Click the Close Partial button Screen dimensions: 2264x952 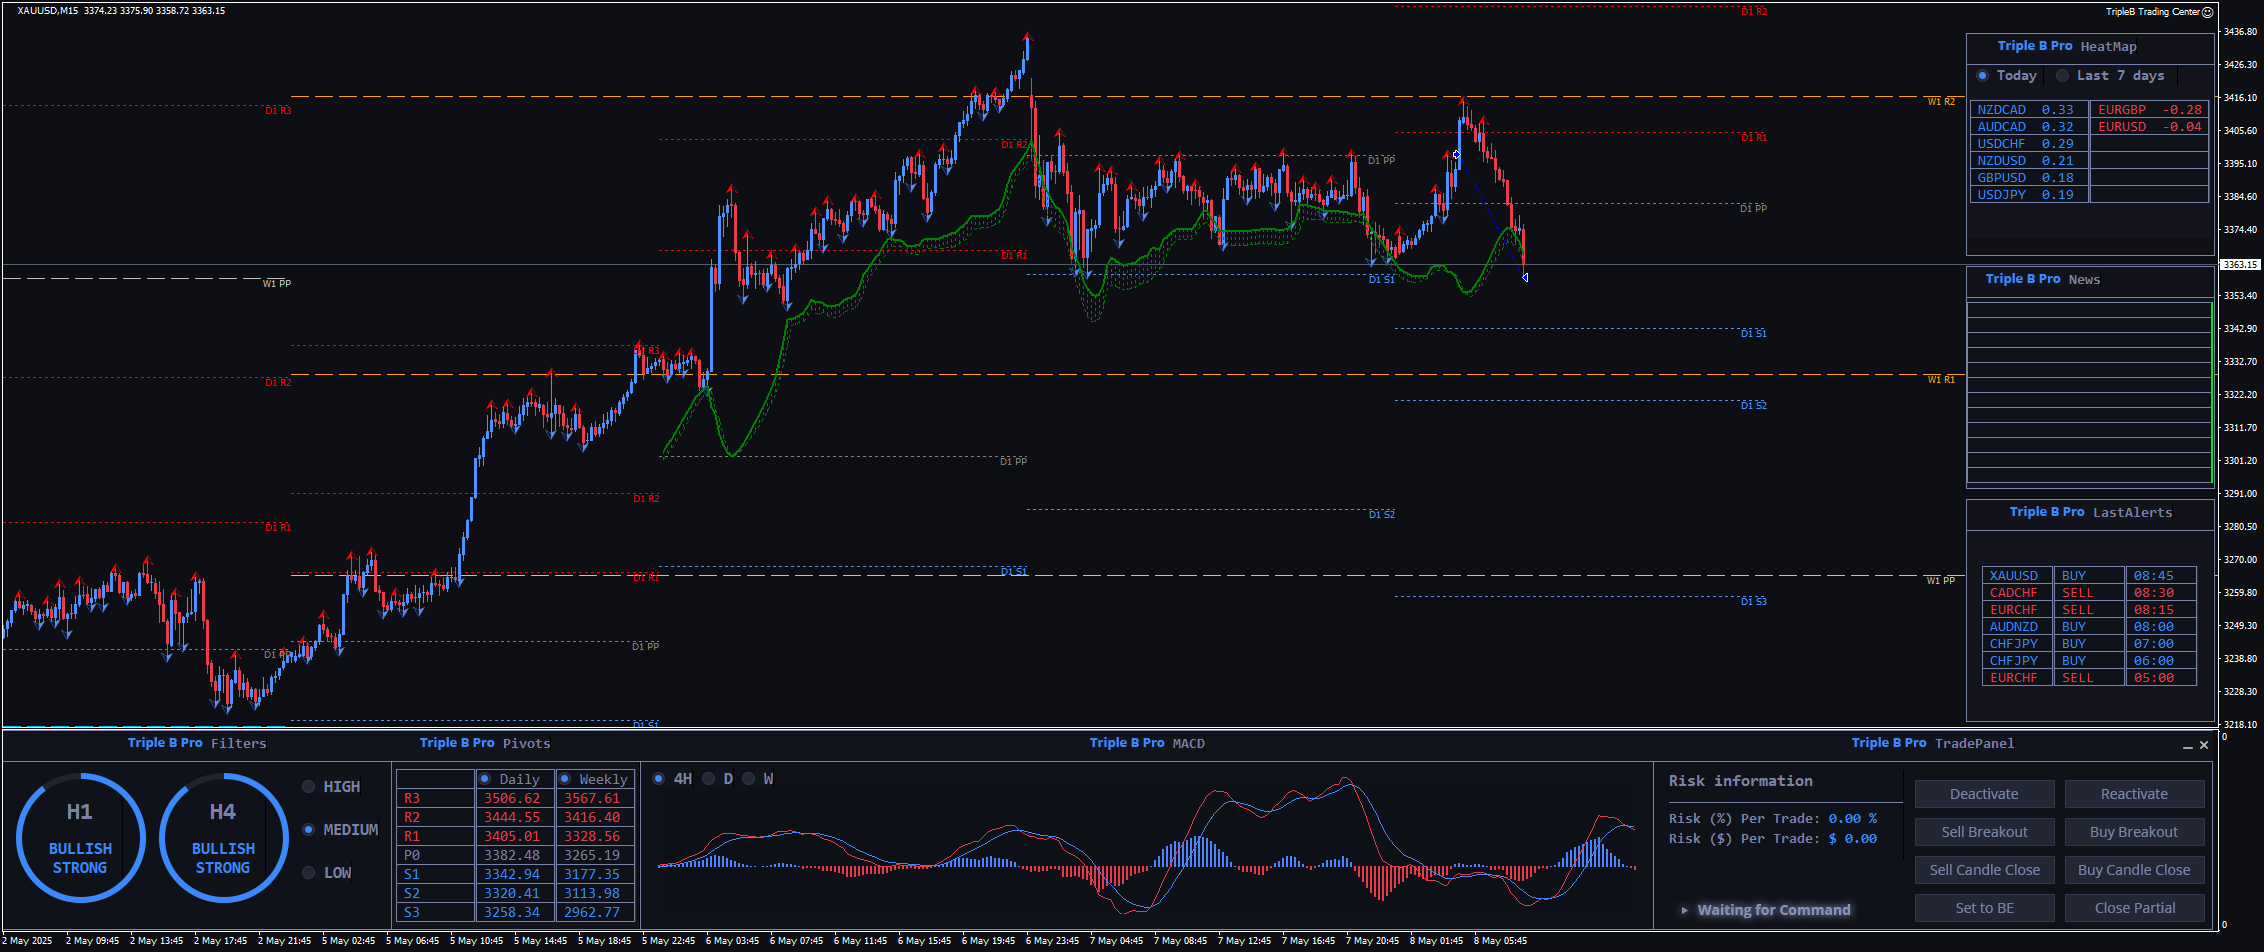2134,908
